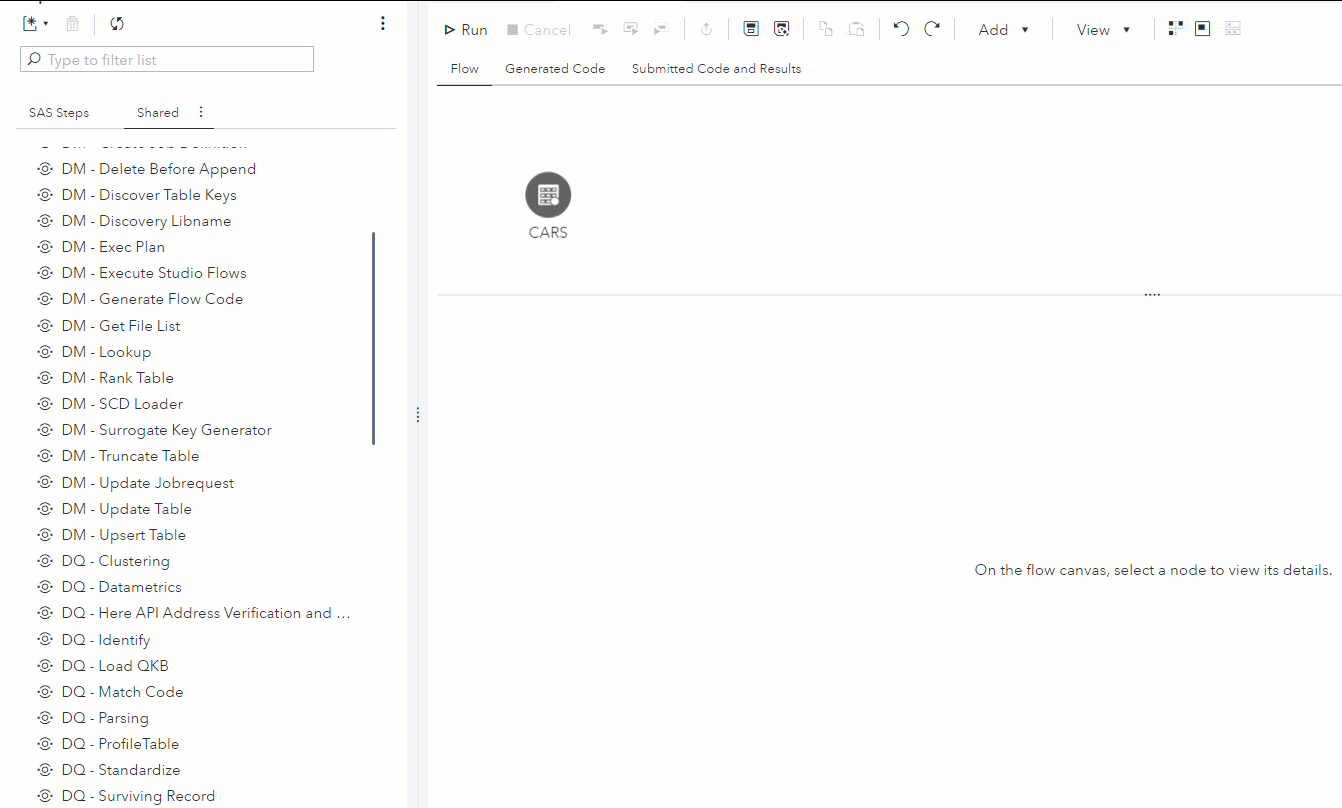The height and width of the screenshot is (808, 1342).
Task: Open the View dropdown menu
Action: coord(1104,30)
